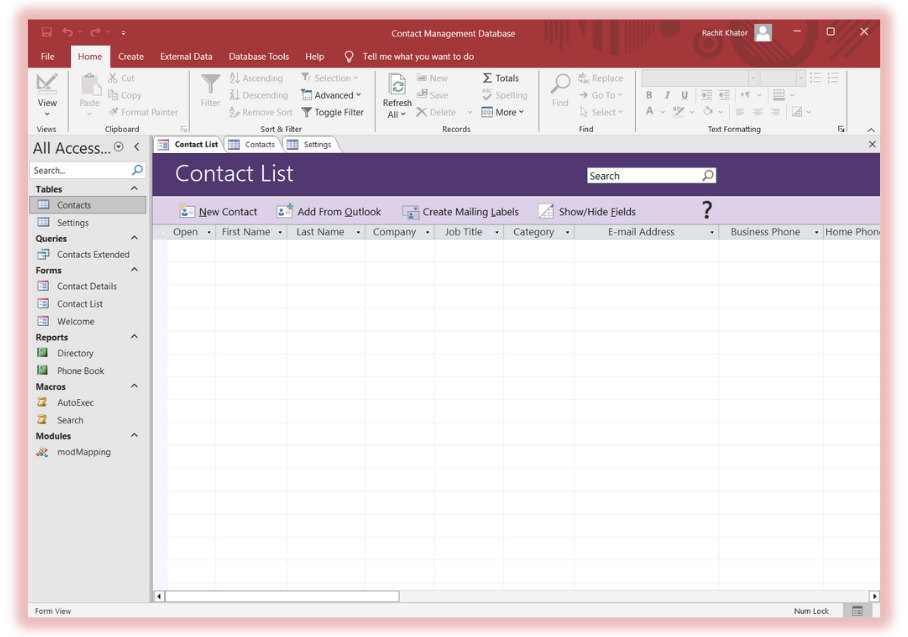Switch to Form View using status bar icon
Image resolution: width=908 pixels, height=637 pixels.
point(857,611)
